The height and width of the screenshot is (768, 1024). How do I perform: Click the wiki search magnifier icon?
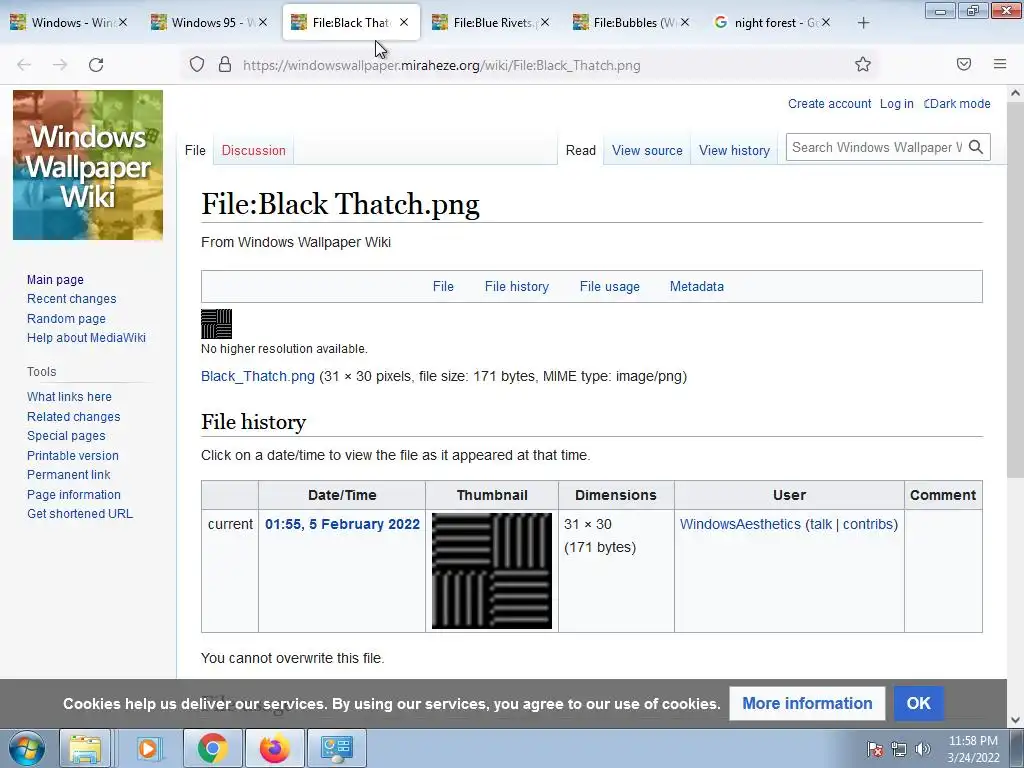976,148
